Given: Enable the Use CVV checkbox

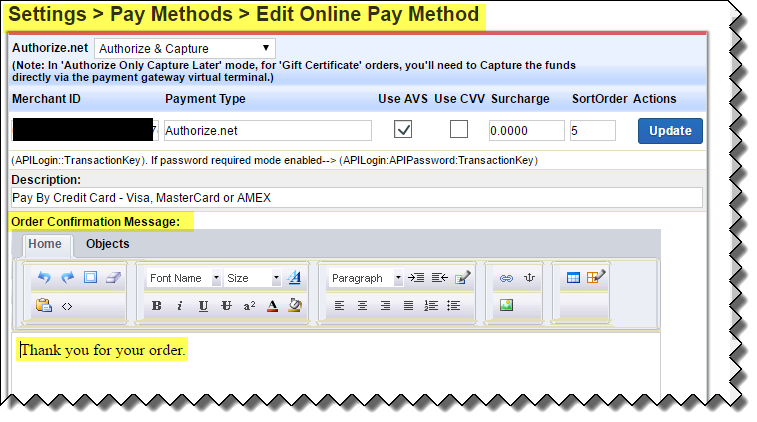Looking at the screenshot, I should click(459, 130).
